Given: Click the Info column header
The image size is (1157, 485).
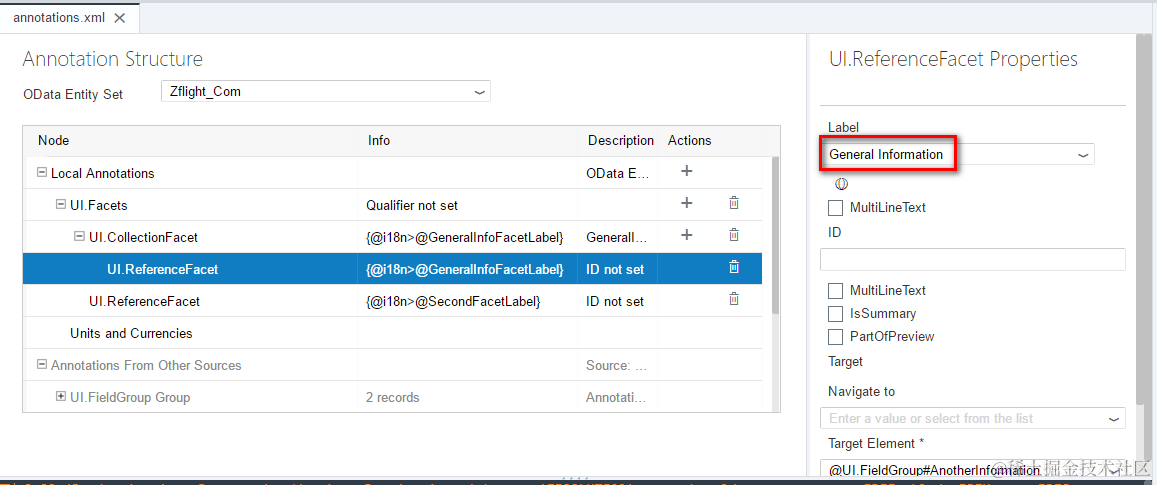Looking at the screenshot, I should click(x=379, y=140).
